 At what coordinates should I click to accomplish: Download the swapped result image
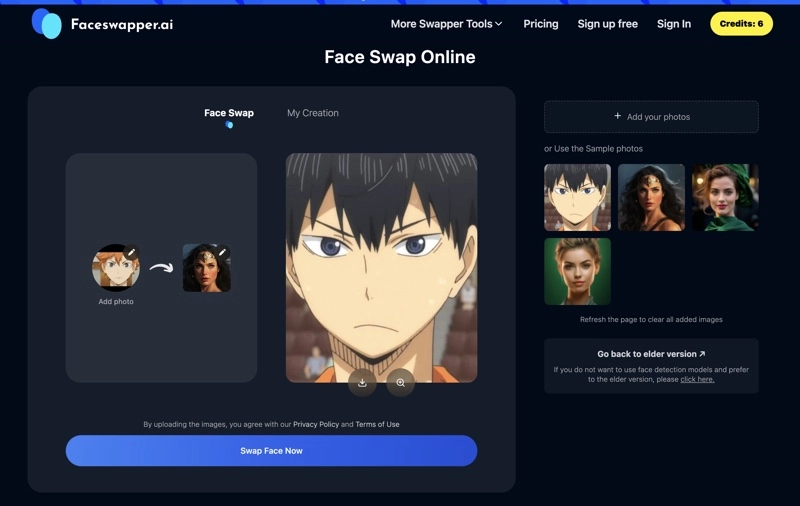(x=362, y=382)
